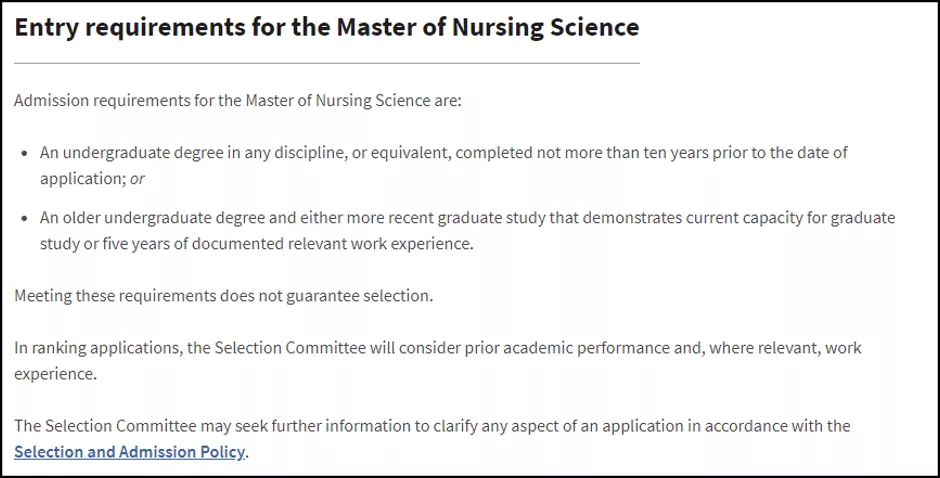Click the word 'application;' before the italic or
This screenshot has height=478, width=940.
tap(83, 179)
